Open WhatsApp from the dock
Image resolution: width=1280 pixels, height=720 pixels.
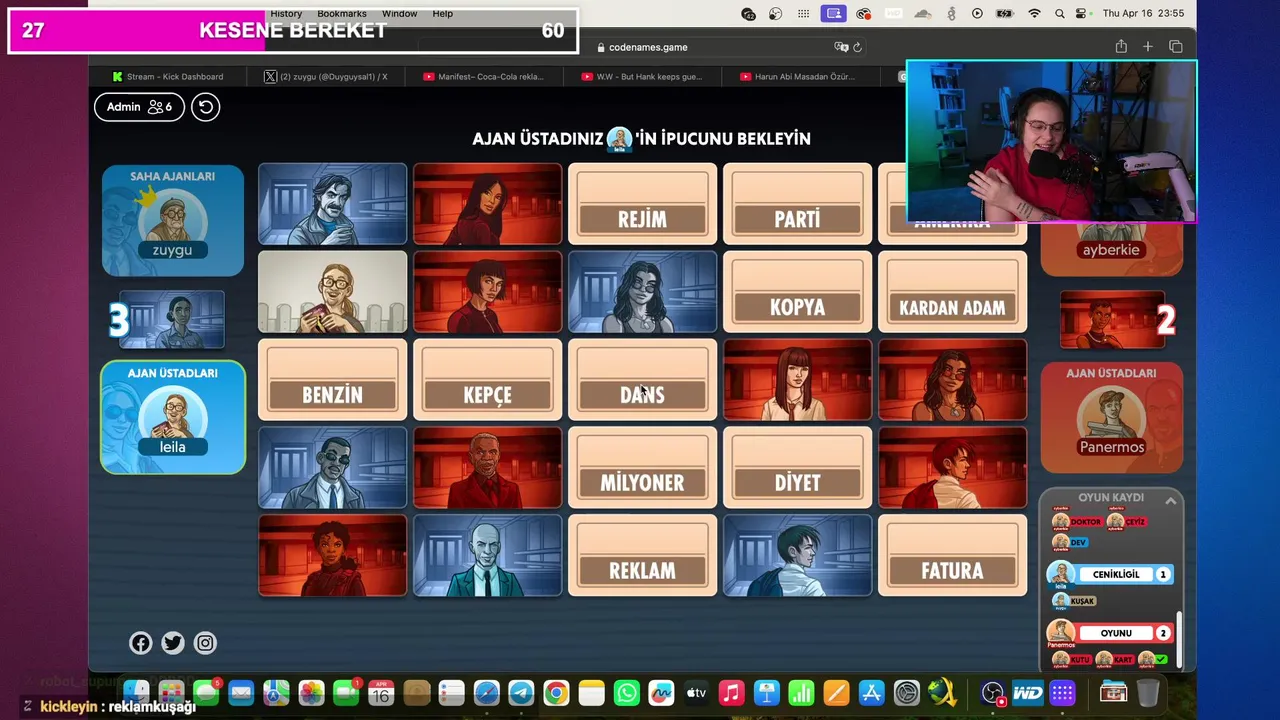click(x=627, y=693)
